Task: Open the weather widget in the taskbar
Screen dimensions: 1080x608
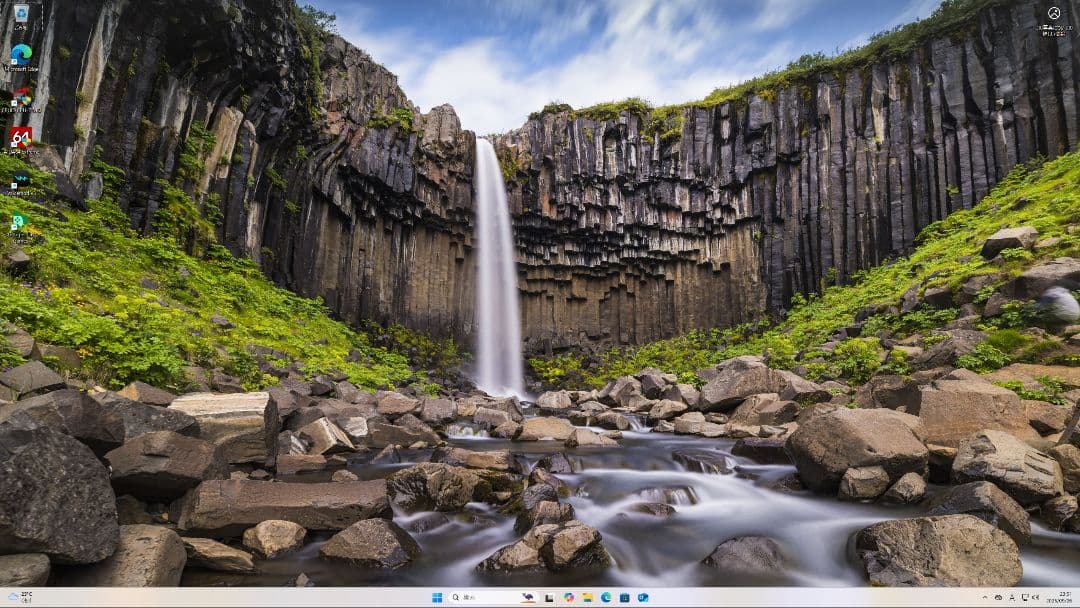Action: (x=20, y=597)
